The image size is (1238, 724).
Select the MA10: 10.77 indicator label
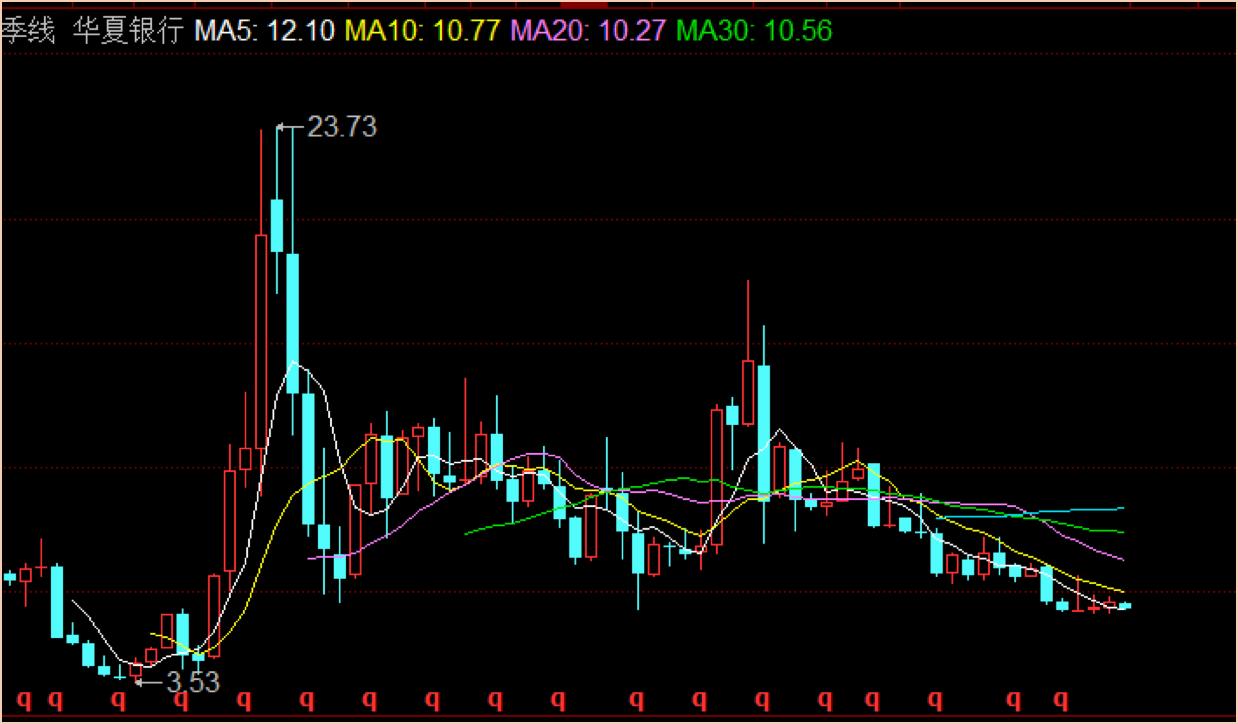click(x=423, y=31)
